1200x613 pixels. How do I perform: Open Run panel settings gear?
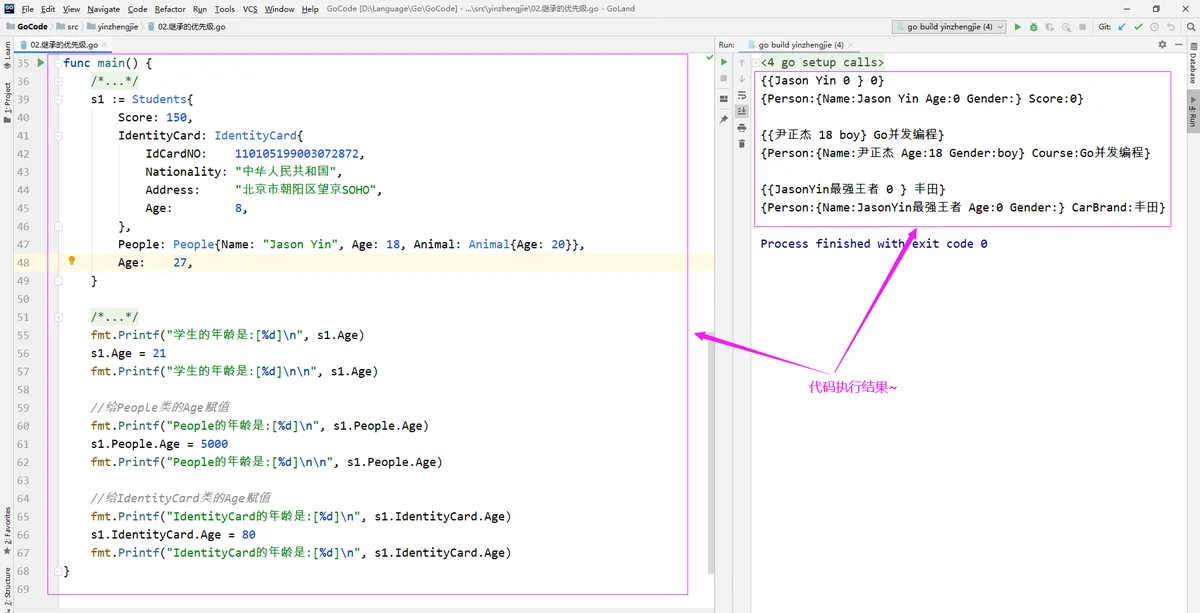1162,45
